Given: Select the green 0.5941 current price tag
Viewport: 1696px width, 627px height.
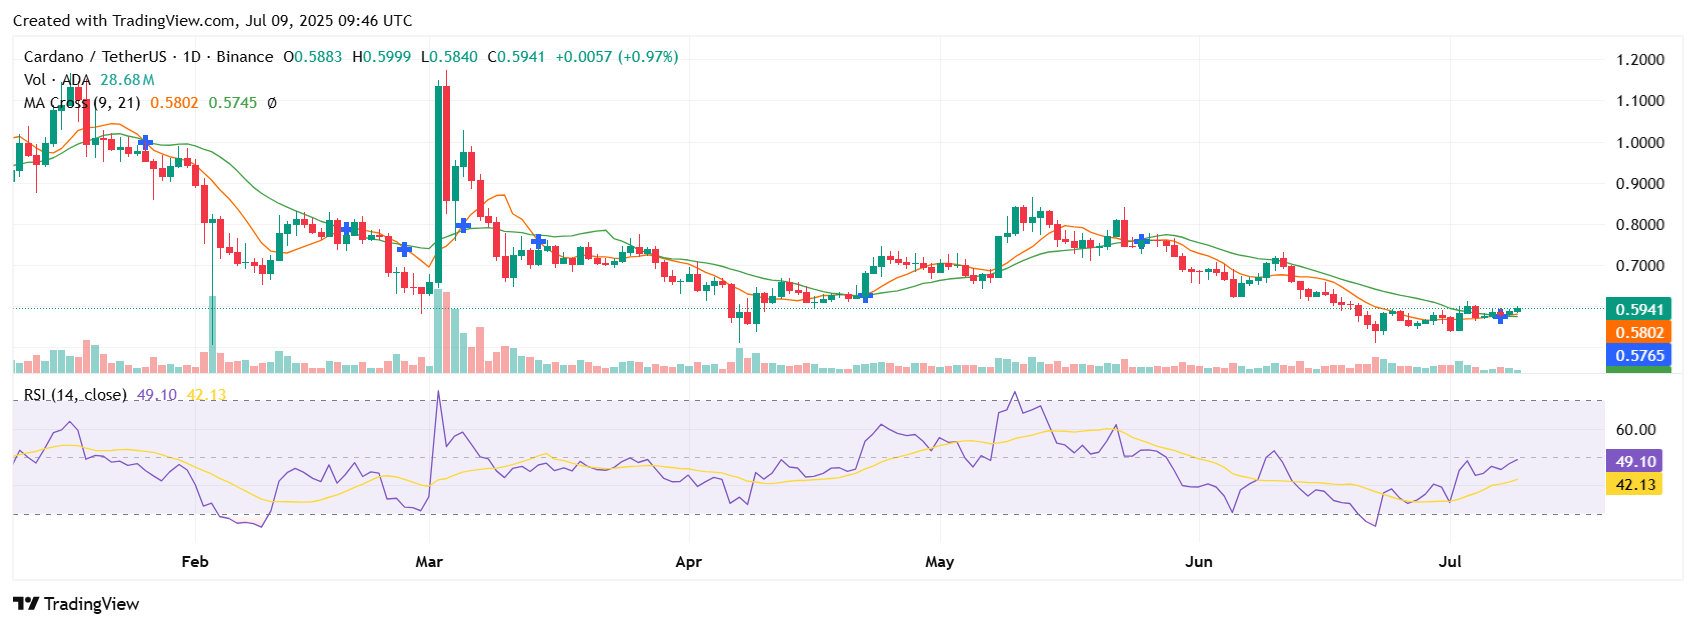Looking at the screenshot, I should click(x=1638, y=310).
